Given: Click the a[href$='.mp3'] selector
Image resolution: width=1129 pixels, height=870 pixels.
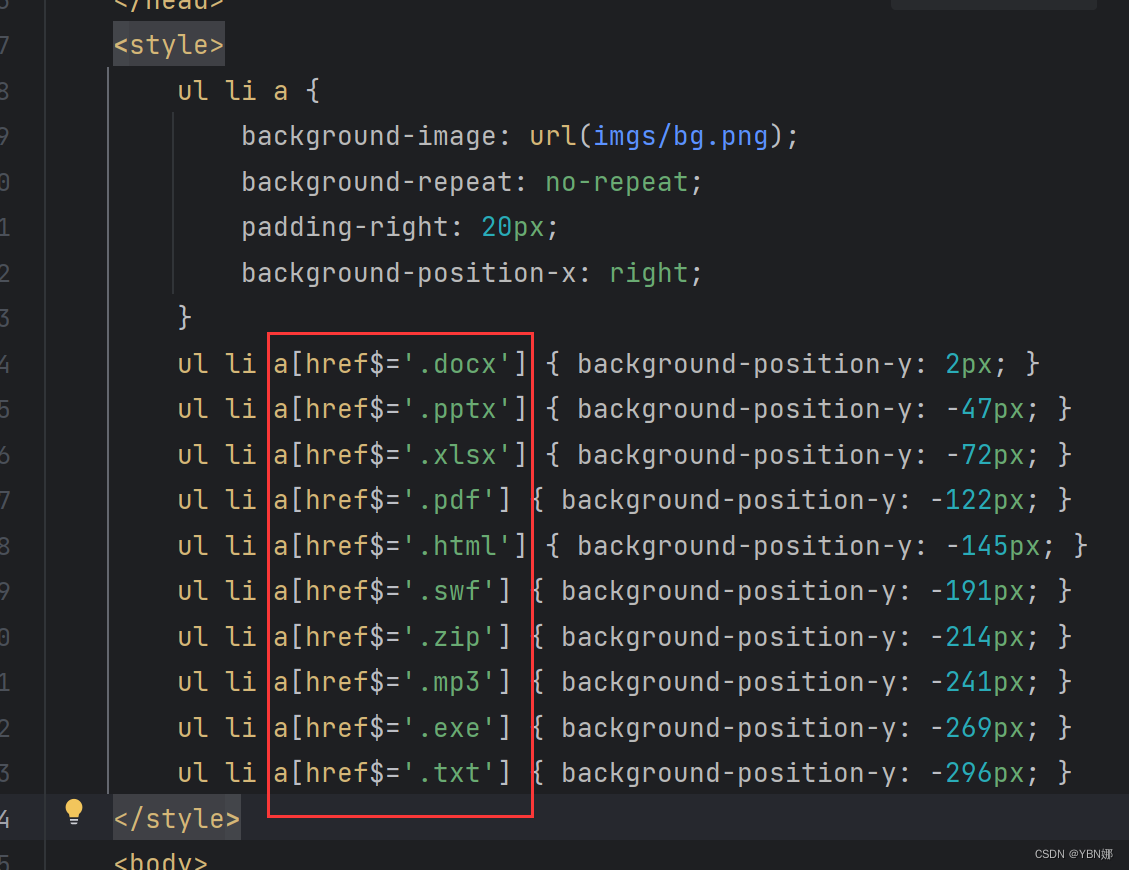Looking at the screenshot, I should click(x=392, y=681).
